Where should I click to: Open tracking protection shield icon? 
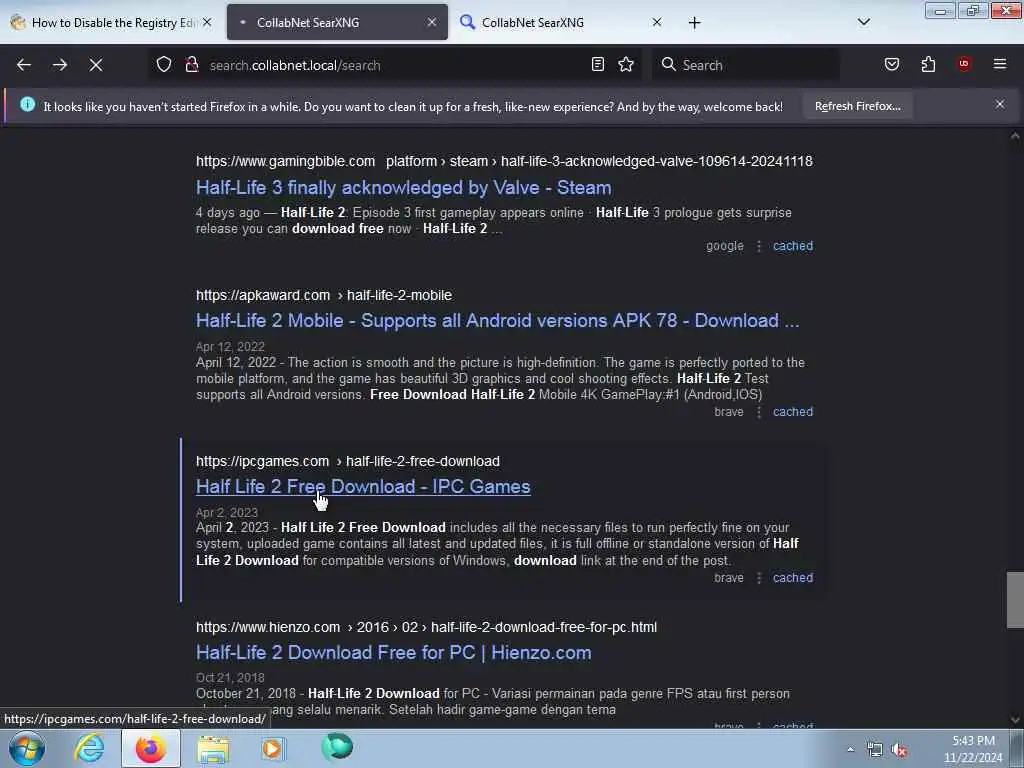(x=164, y=65)
